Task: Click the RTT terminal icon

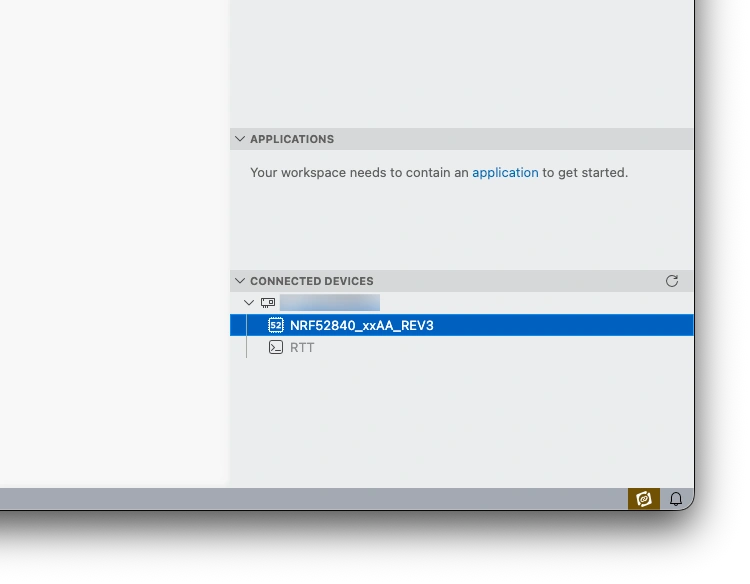Action: coord(276,347)
